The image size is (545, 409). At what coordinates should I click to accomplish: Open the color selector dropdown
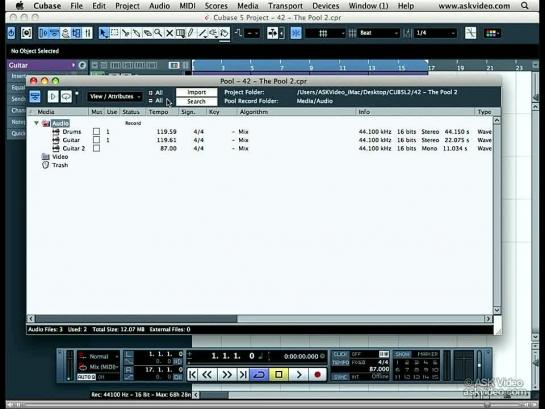492,33
